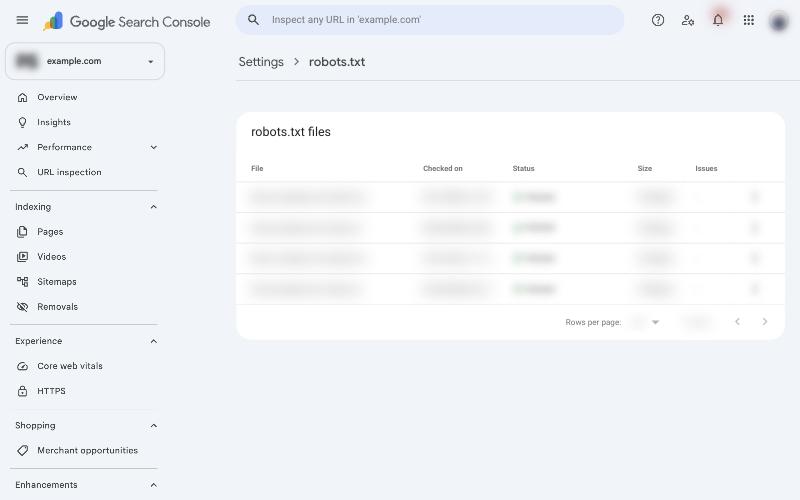
Task: Click the robots.txt breadcrumb item
Action: point(337,62)
